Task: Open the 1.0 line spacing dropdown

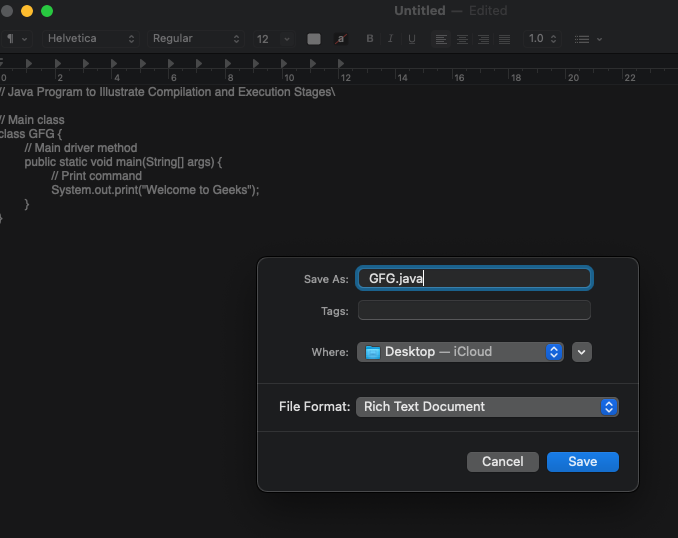Action: [542, 39]
